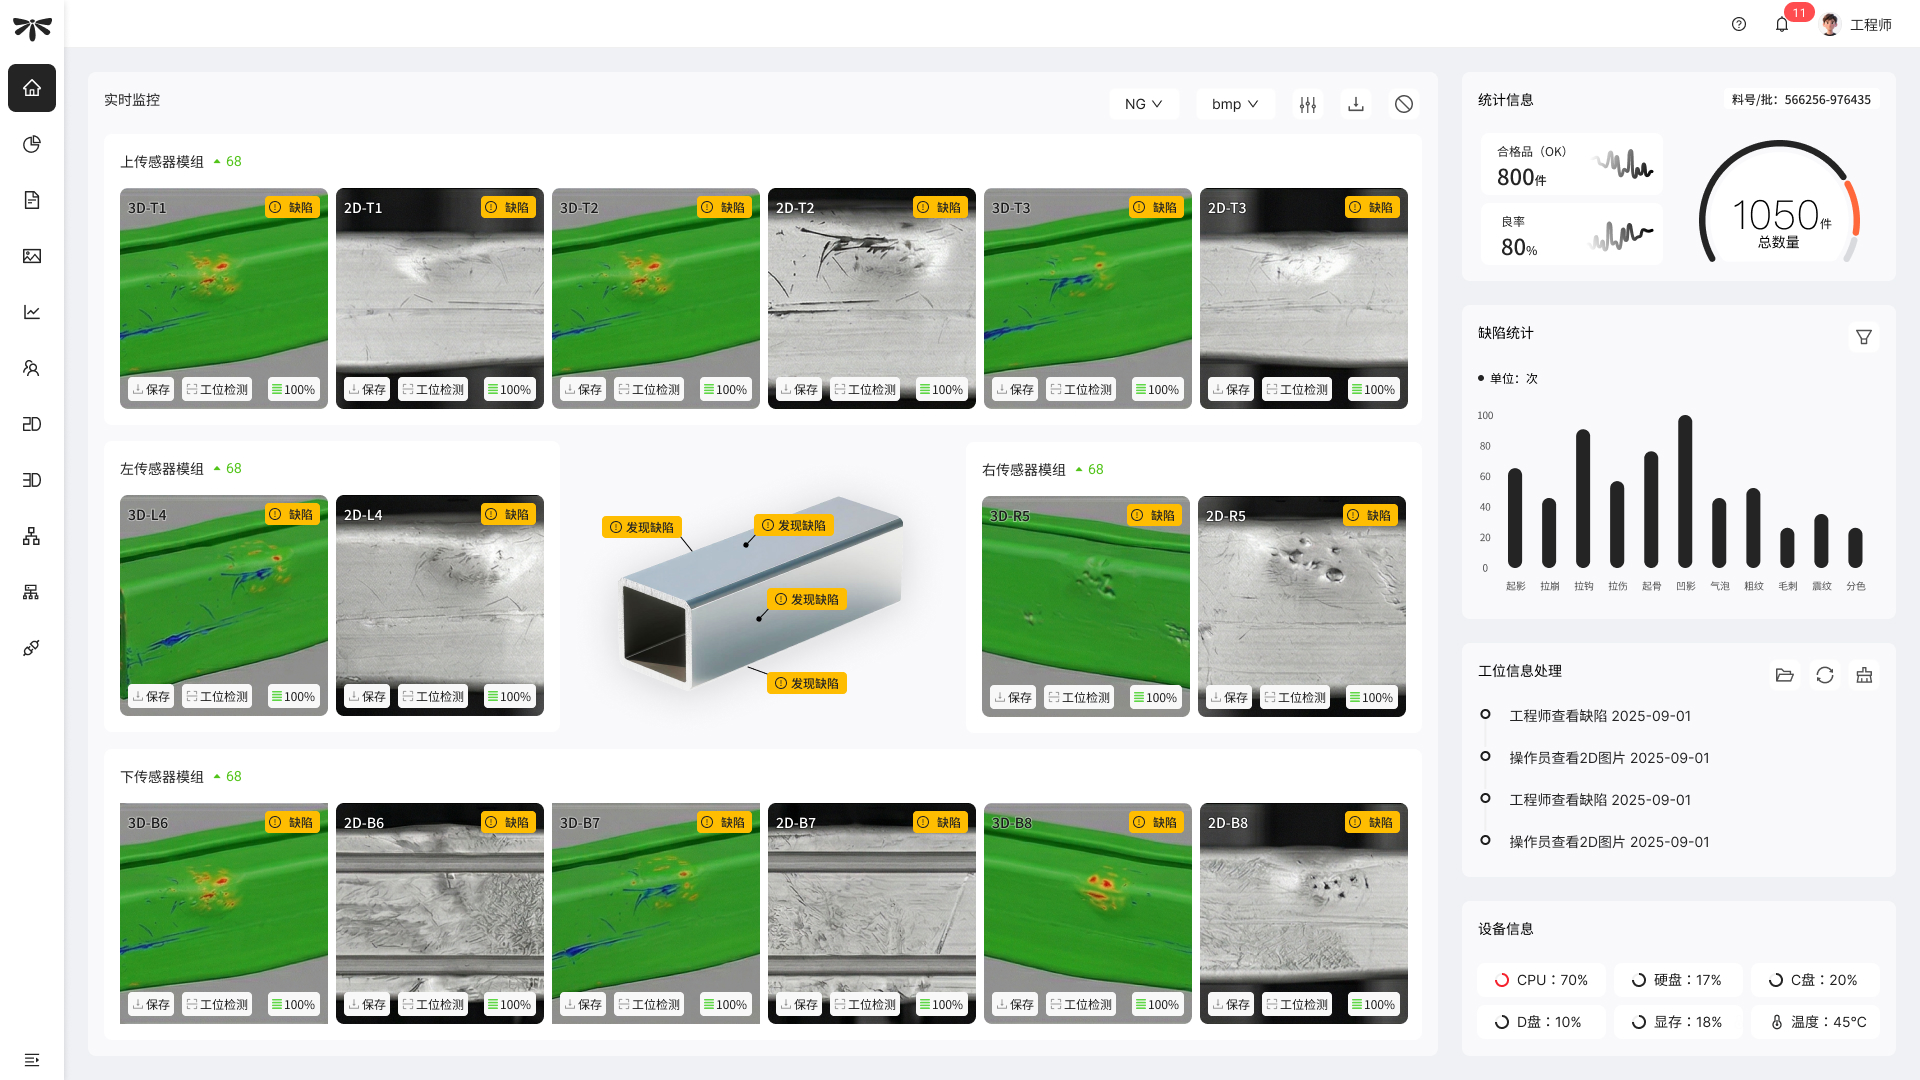Open the notification bell
Image resolution: width=1920 pixels, height=1080 pixels.
1782,24
